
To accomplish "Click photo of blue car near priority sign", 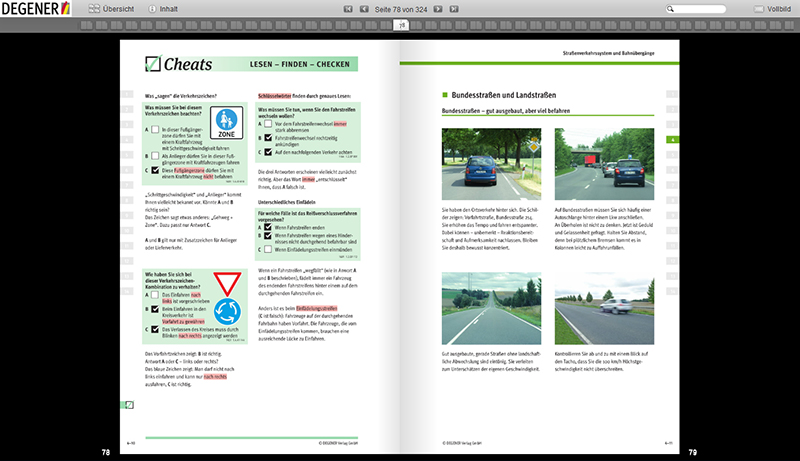I will [x=491, y=164].
